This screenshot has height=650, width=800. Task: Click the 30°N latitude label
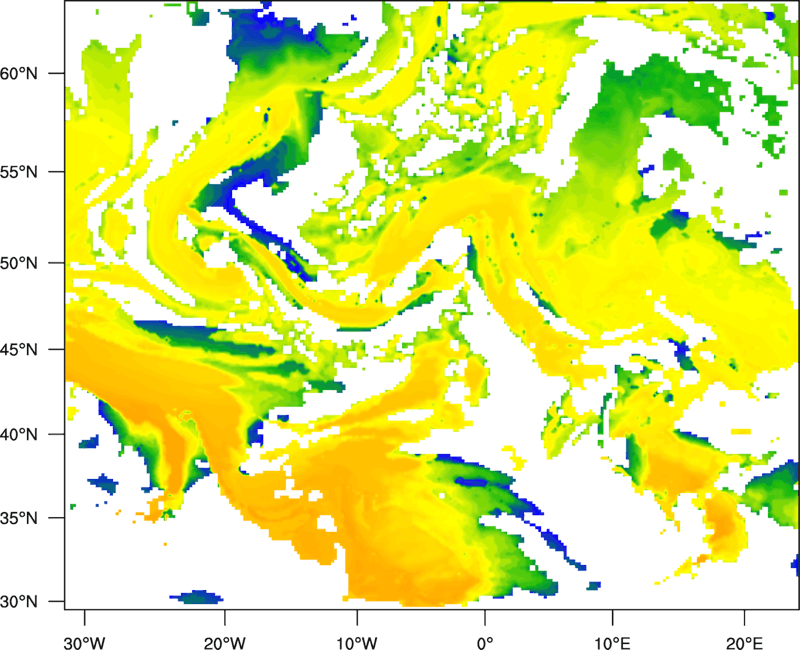point(19,602)
